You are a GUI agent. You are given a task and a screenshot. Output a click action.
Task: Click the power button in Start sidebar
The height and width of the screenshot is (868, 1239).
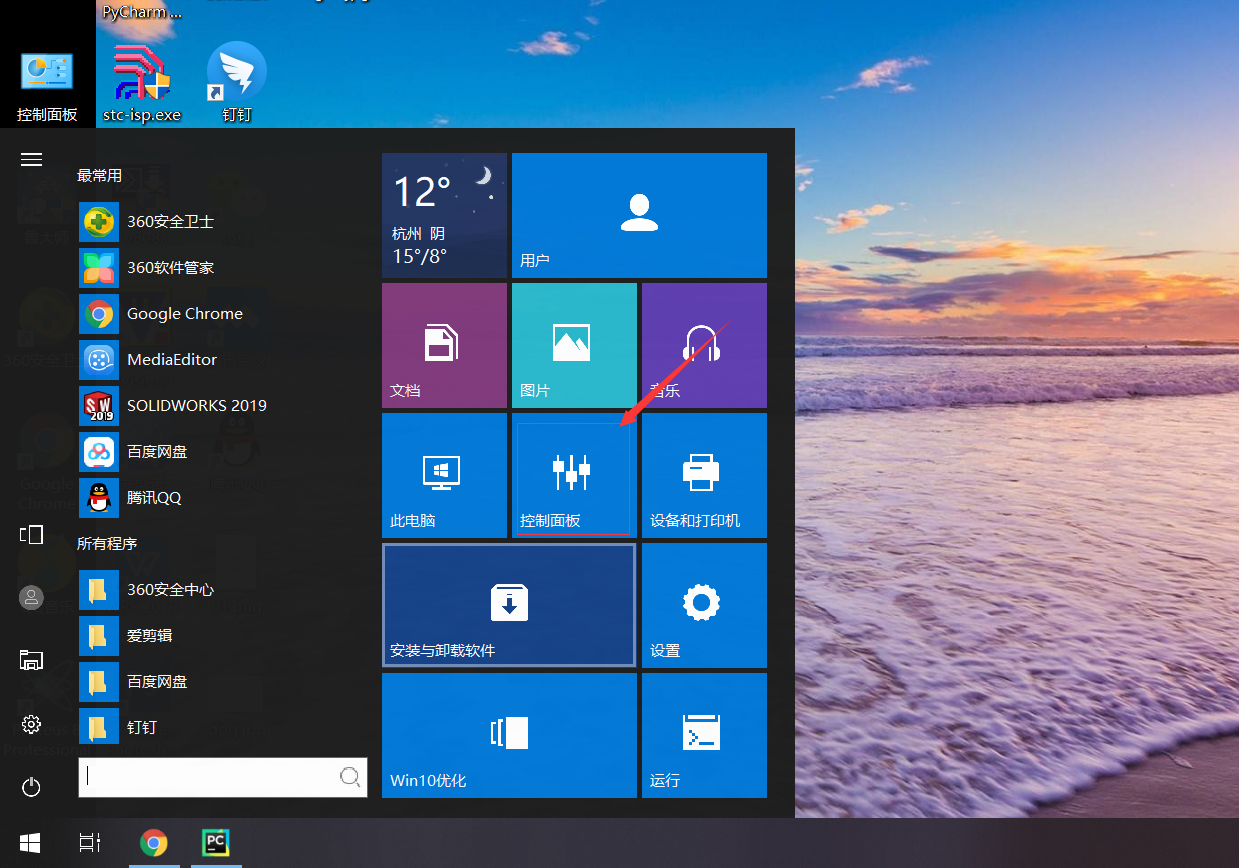click(31, 787)
